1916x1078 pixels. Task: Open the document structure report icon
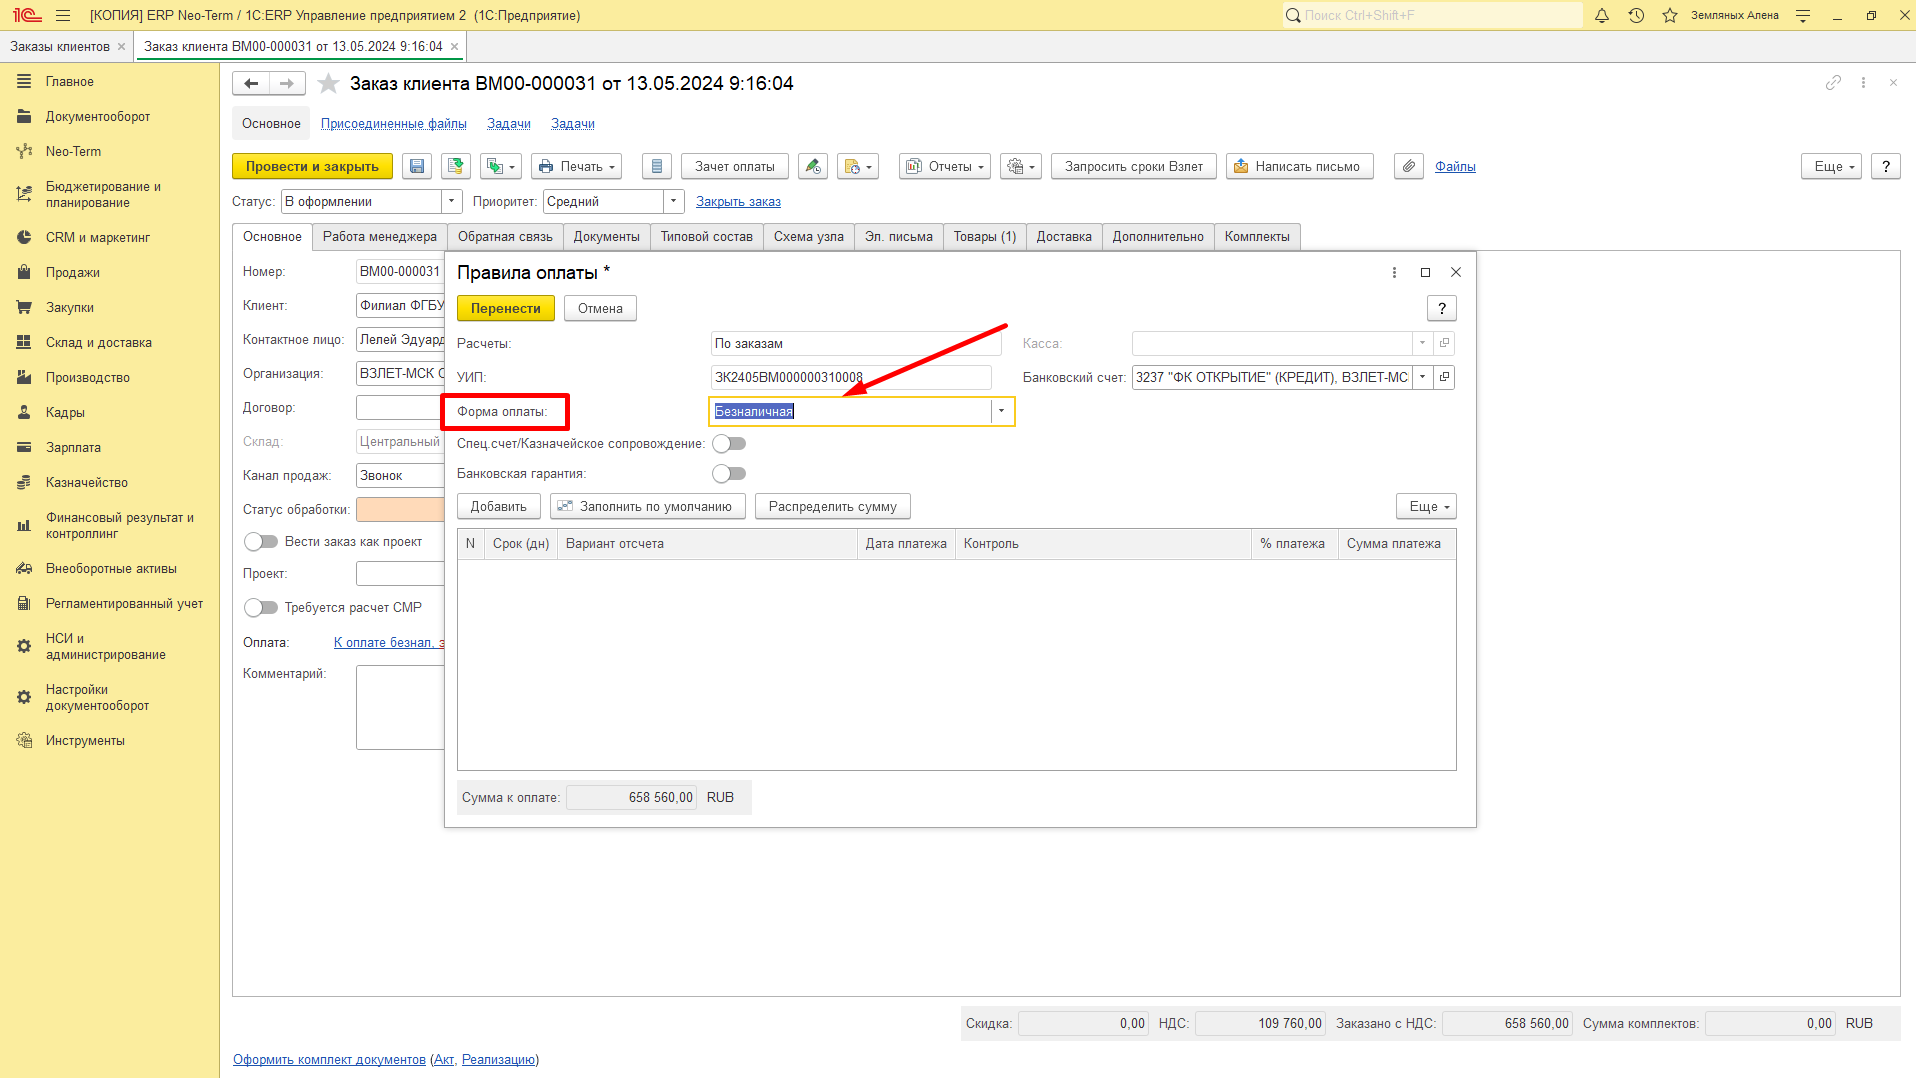click(656, 167)
